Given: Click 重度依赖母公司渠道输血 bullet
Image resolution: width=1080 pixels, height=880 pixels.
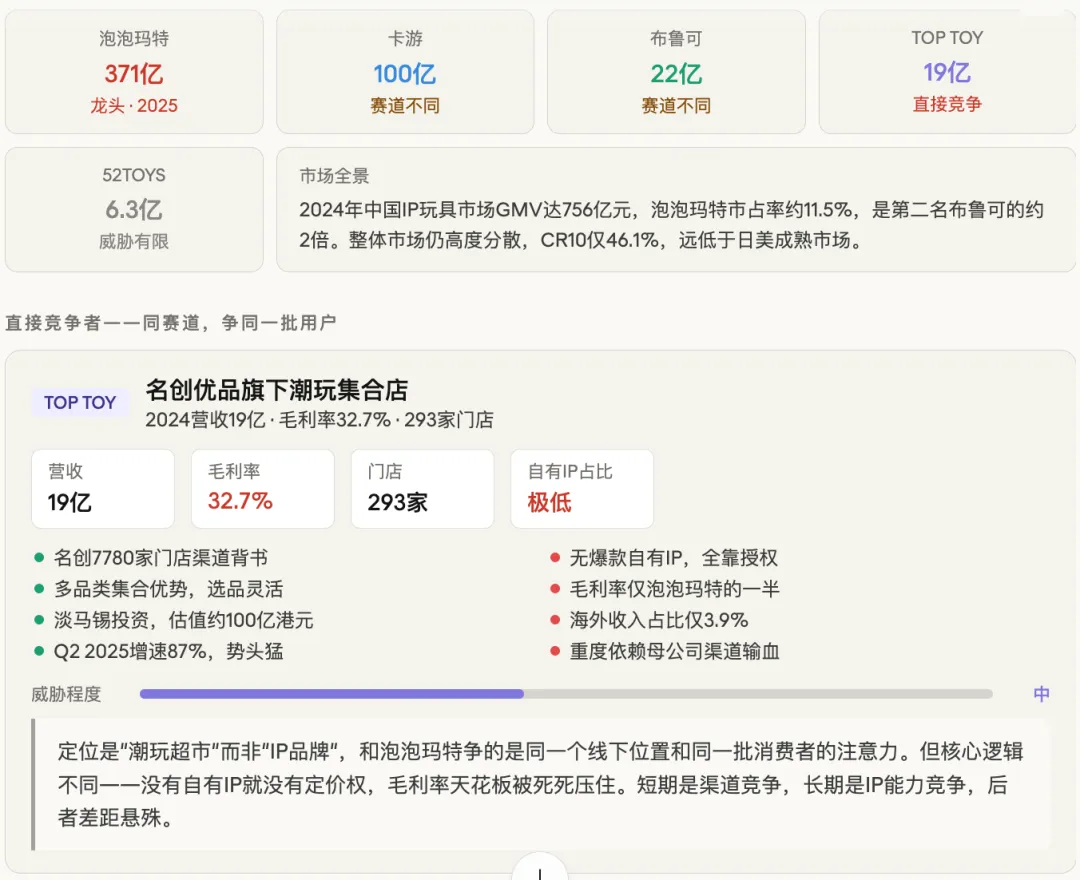Looking at the screenshot, I should point(665,651).
